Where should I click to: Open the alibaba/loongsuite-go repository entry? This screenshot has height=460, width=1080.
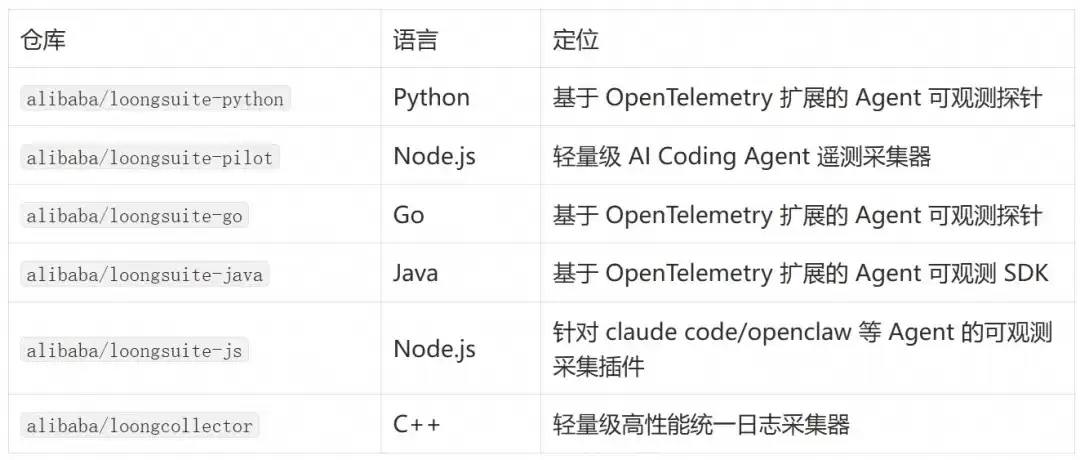[134, 216]
